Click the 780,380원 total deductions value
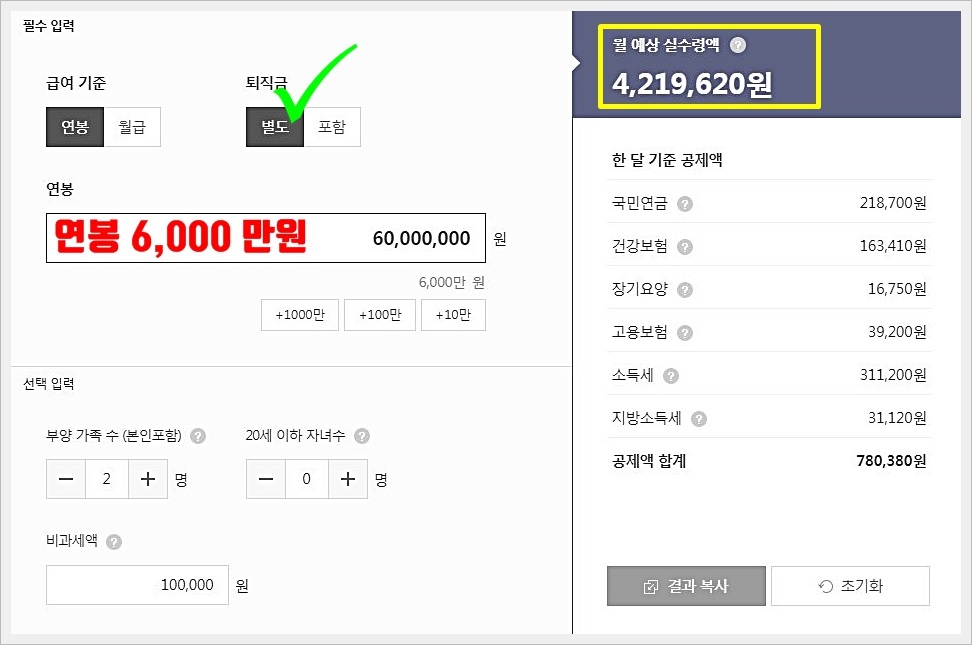The height and width of the screenshot is (645, 972). pyautogui.click(x=891, y=461)
